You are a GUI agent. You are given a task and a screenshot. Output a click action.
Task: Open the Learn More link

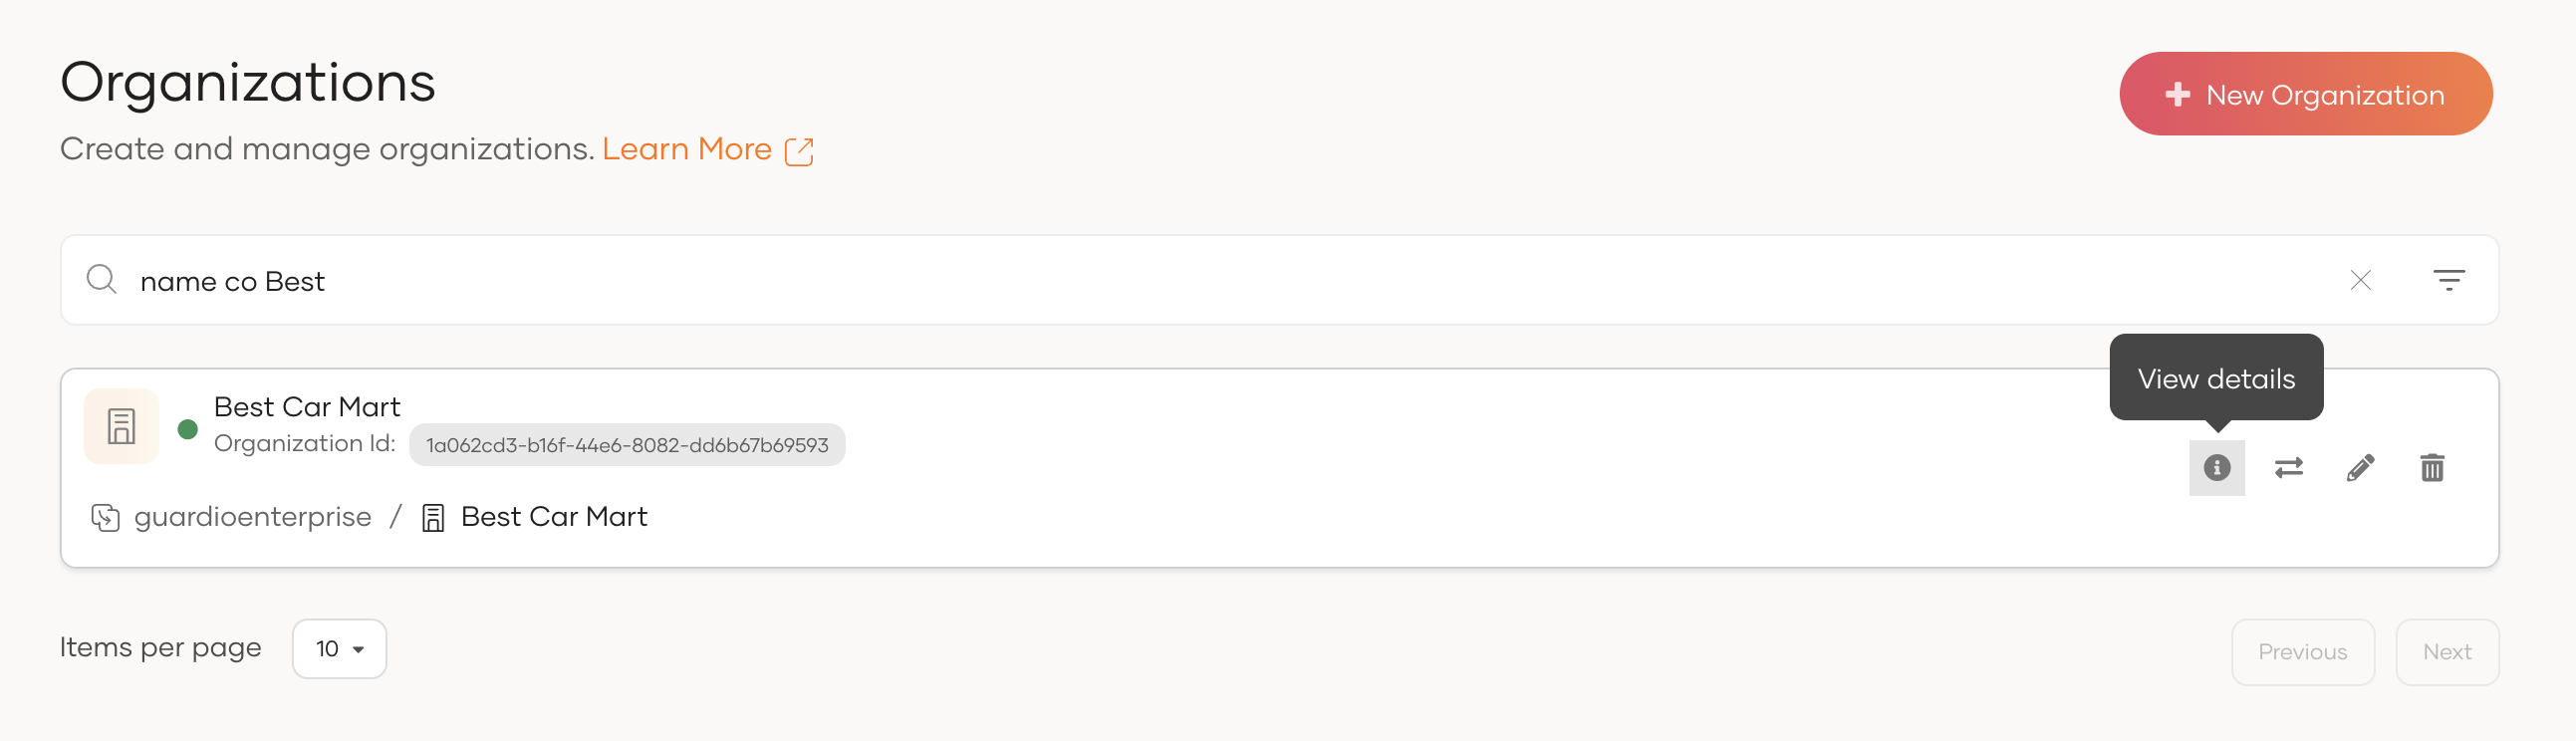click(686, 149)
